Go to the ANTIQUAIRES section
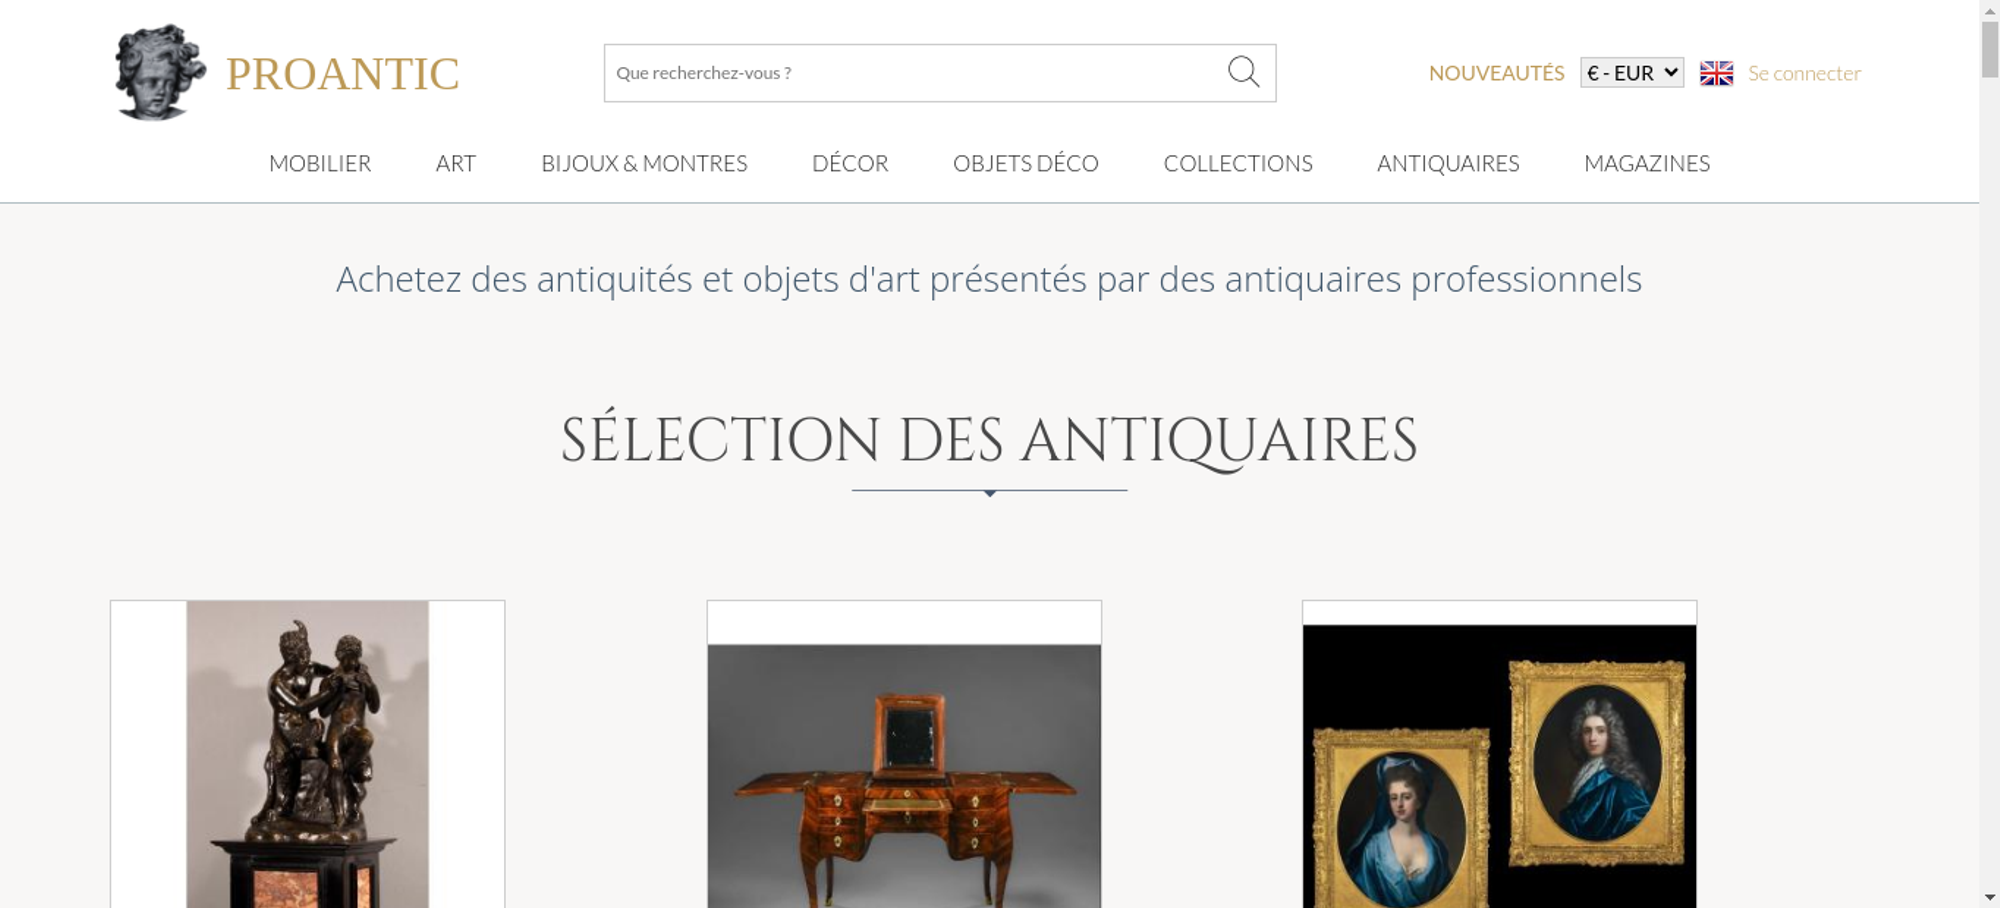2000x908 pixels. point(1448,163)
